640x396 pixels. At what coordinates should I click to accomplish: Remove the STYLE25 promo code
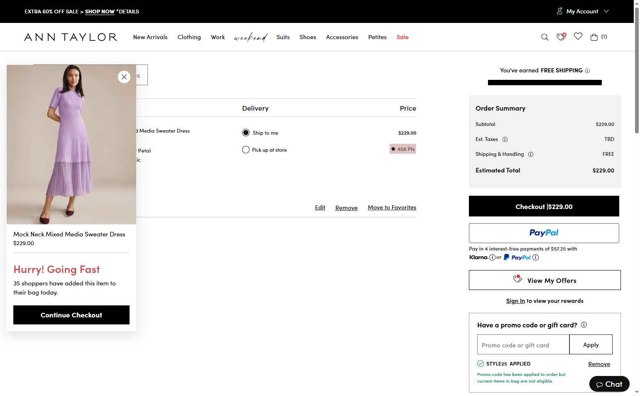coord(599,364)
